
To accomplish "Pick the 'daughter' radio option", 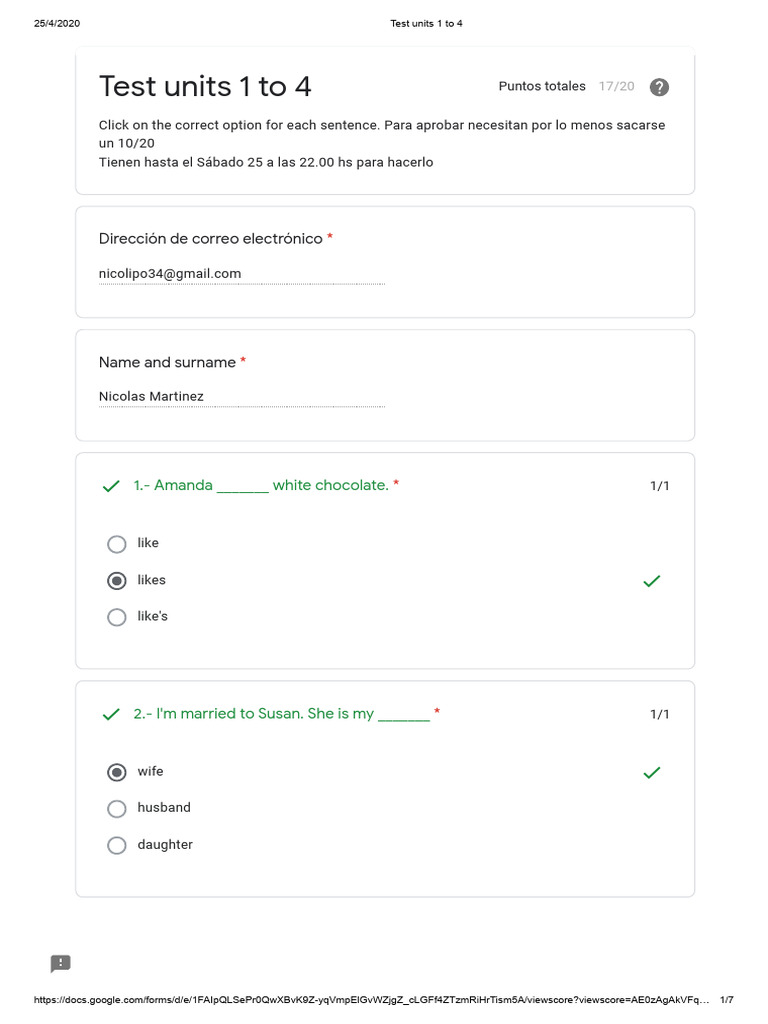I will [x=117, y=845].
